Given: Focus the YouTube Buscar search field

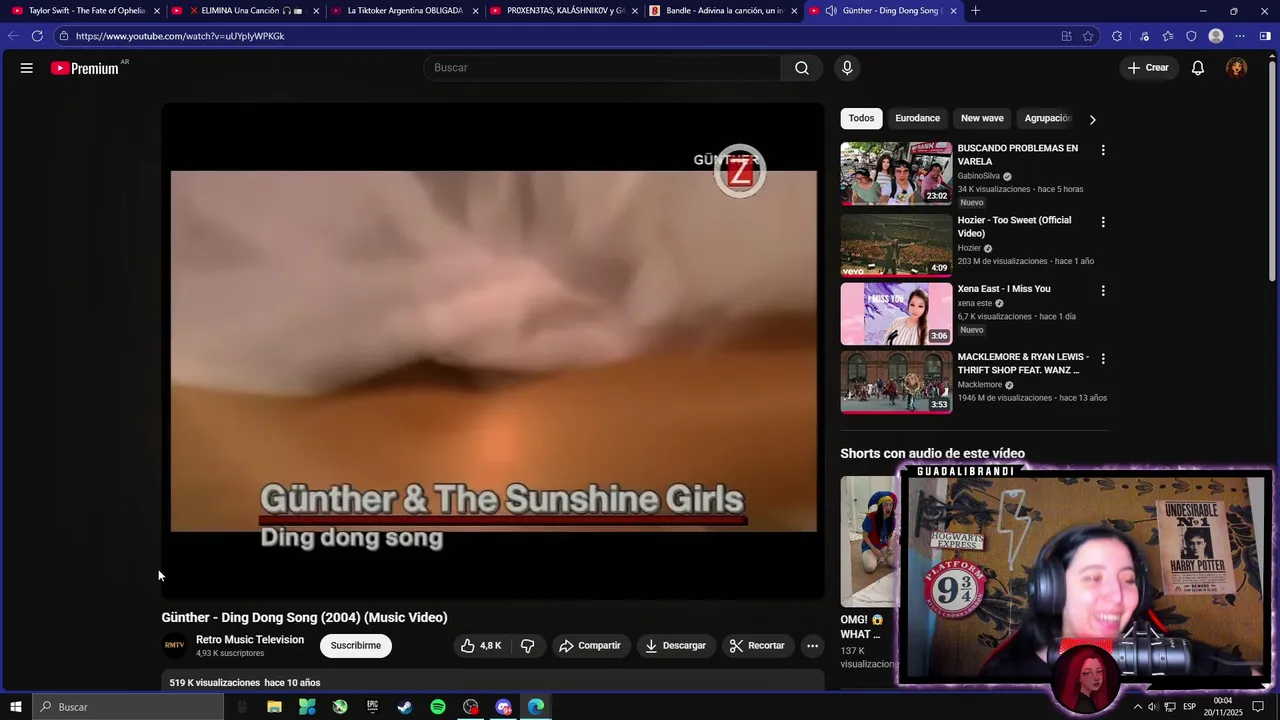Looking at the screenshot, I should coord(602,68).
